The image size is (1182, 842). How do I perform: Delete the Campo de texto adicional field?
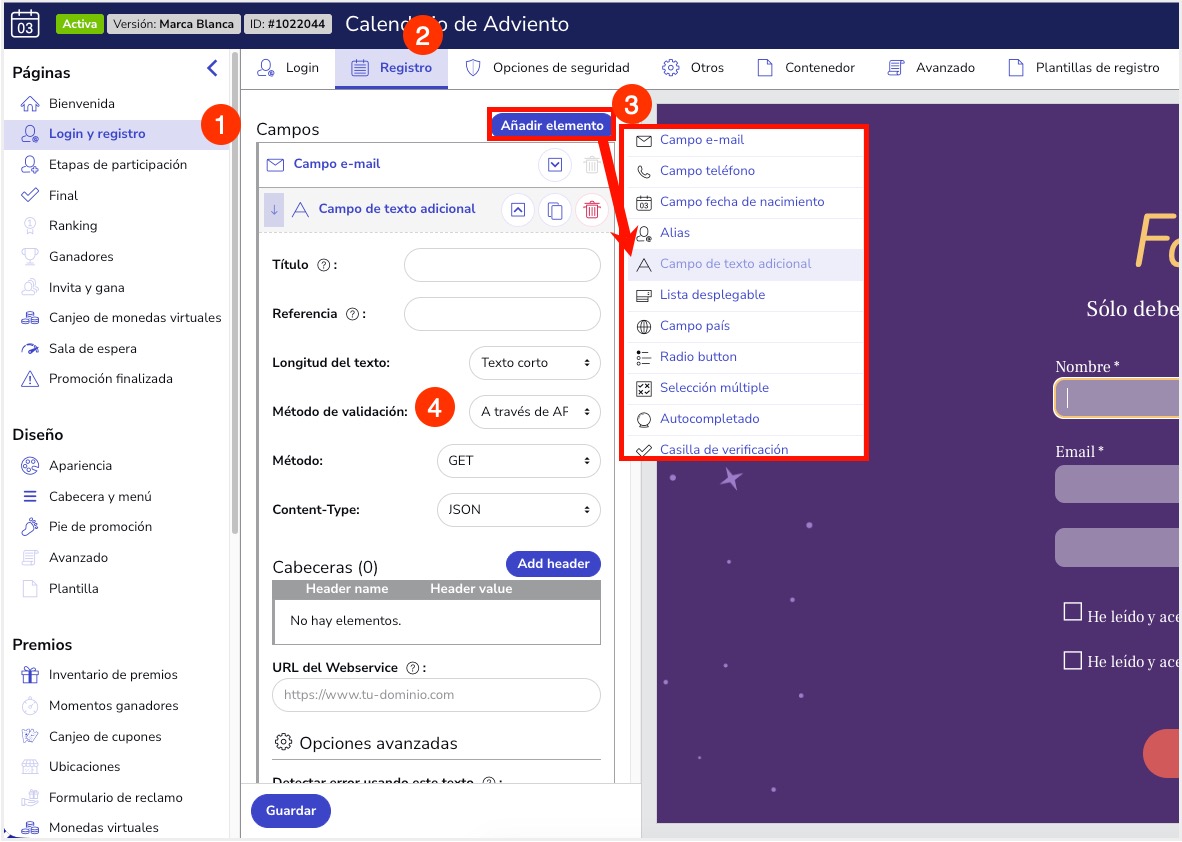[x=592, y=210]
